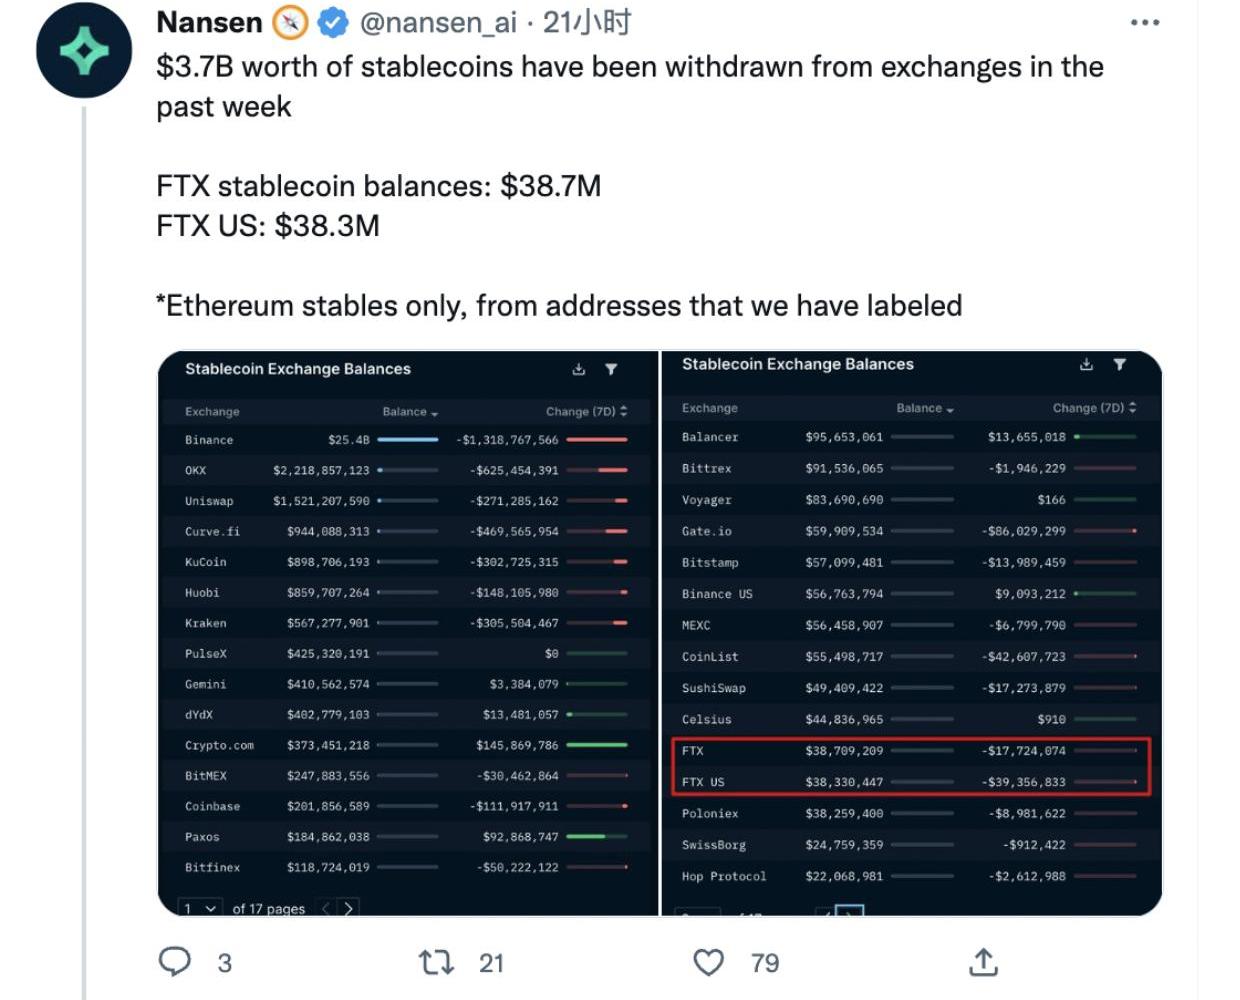Sort left table by Change (7D)
This screenshot has height=1000, width=1240.
(586, 412)
